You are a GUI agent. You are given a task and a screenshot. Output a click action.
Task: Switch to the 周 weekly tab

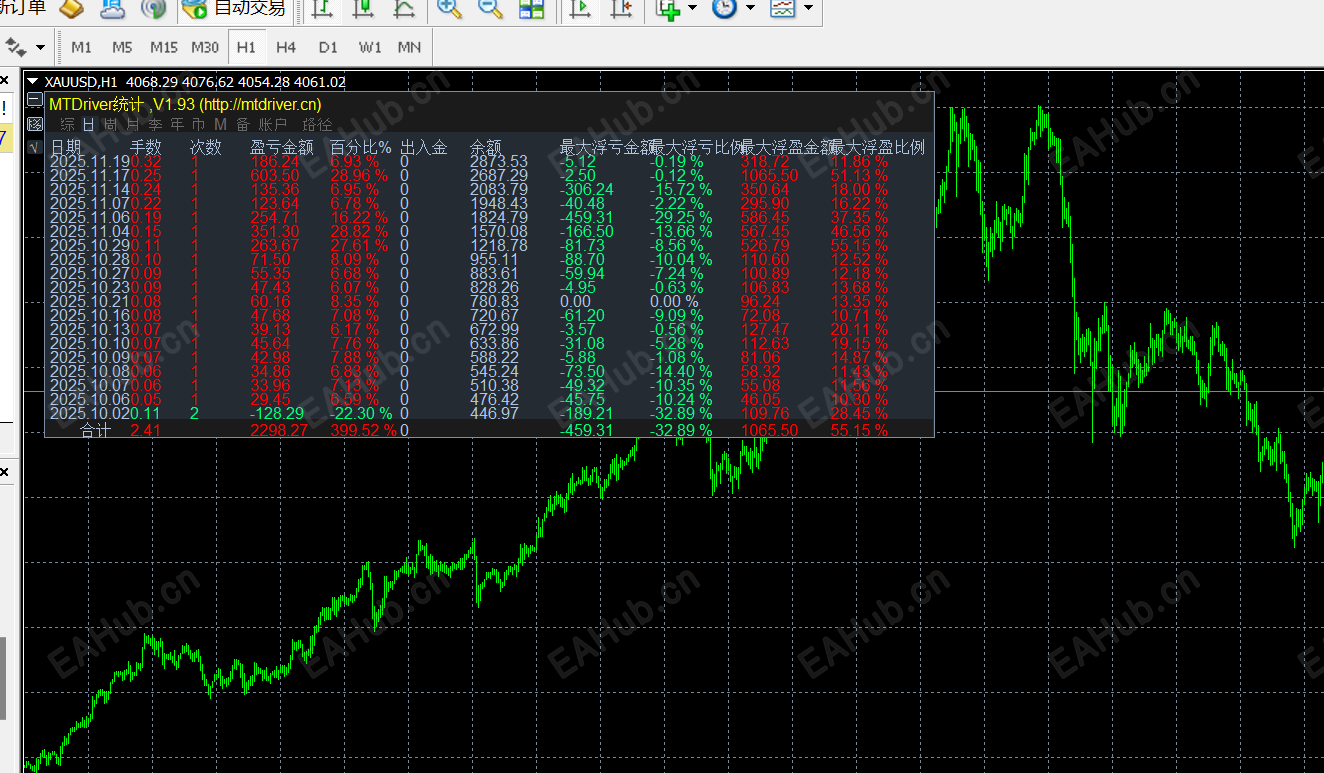coord(110,125)
